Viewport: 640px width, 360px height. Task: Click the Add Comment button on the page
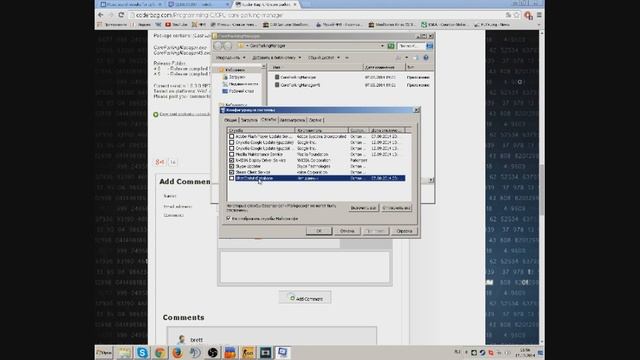tap(305, 298)
